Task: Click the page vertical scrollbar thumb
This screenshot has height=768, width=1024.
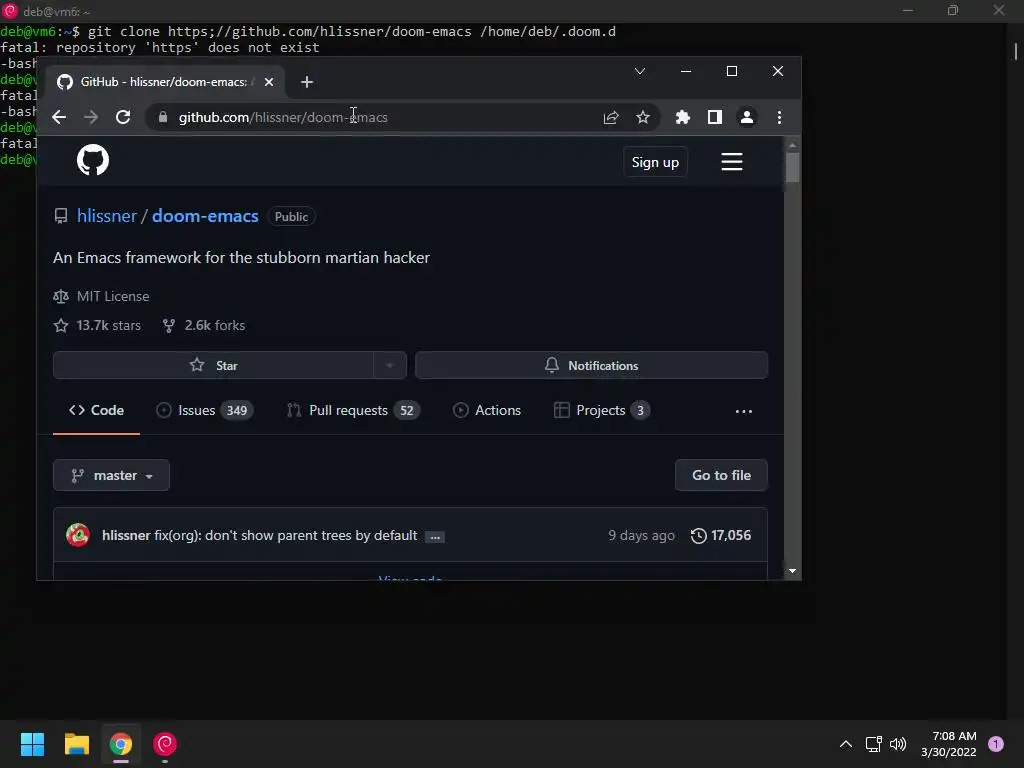Action: (792, 167)
